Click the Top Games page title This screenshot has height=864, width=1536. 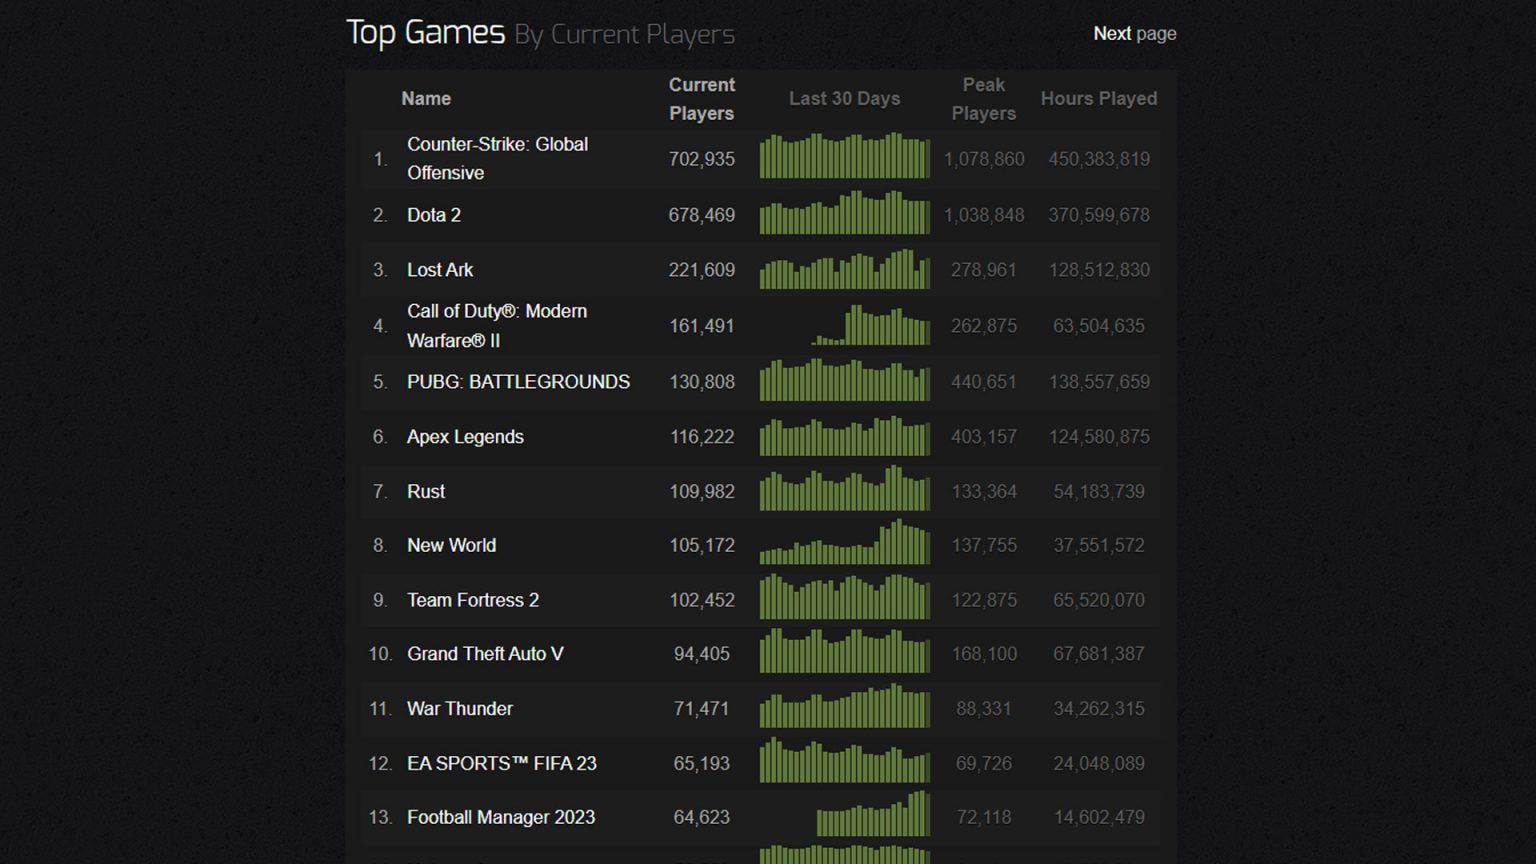(x=425, y=32)
